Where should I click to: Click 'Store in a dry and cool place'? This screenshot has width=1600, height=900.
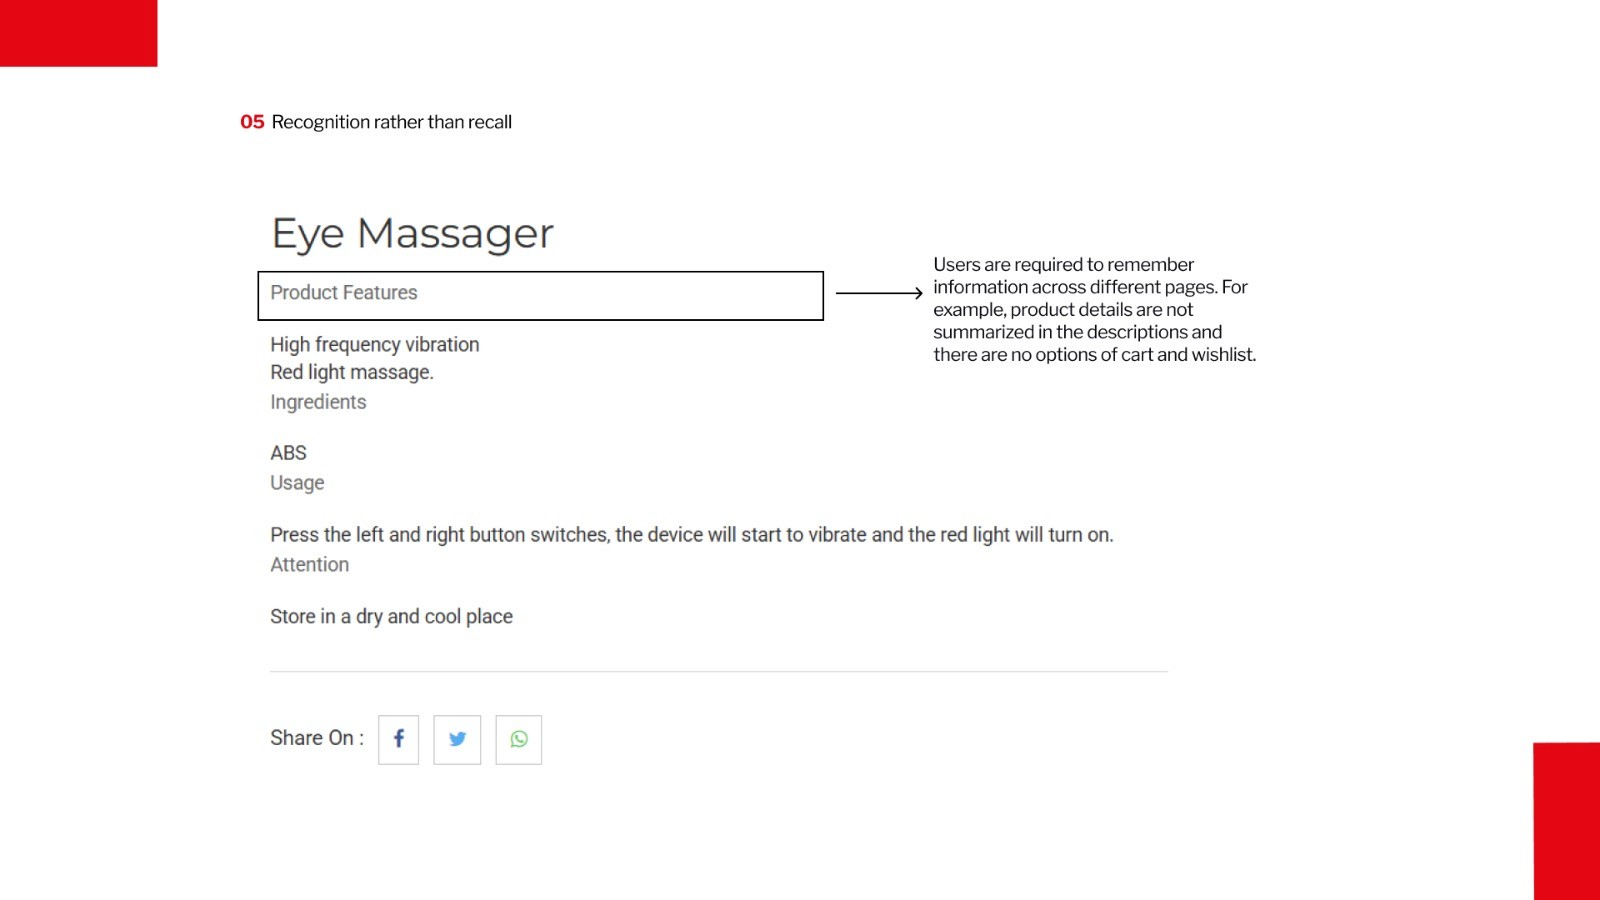click(x=391, y=617)
